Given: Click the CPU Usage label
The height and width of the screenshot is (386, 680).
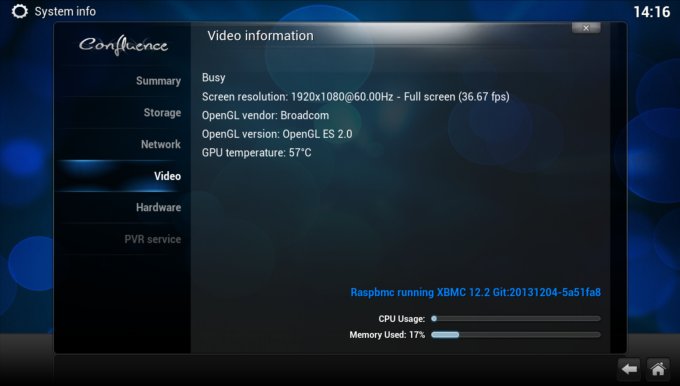Looking at the screenshot, I should [x=402, y=319].
